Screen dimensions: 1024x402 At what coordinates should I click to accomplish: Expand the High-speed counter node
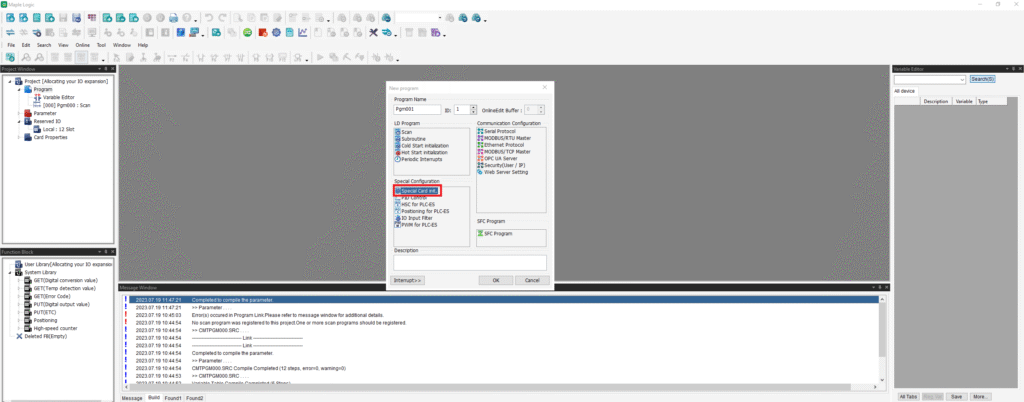(19, 328)
